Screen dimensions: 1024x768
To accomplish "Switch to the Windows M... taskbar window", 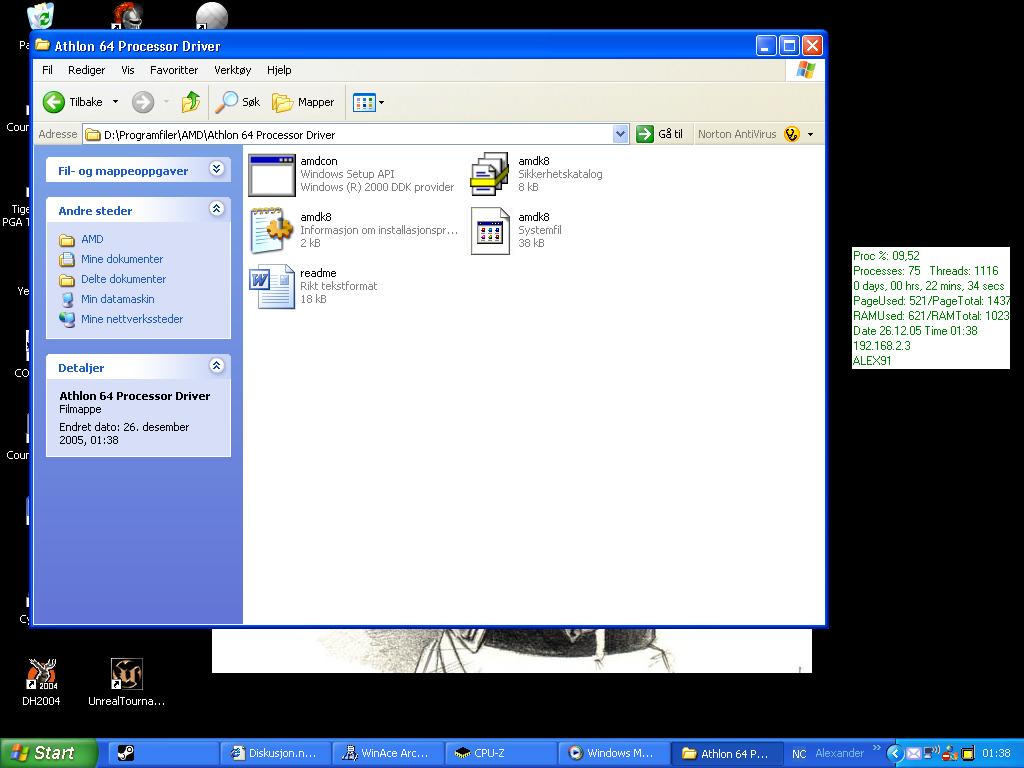I will pyautogui.click(x=614, y=753).
